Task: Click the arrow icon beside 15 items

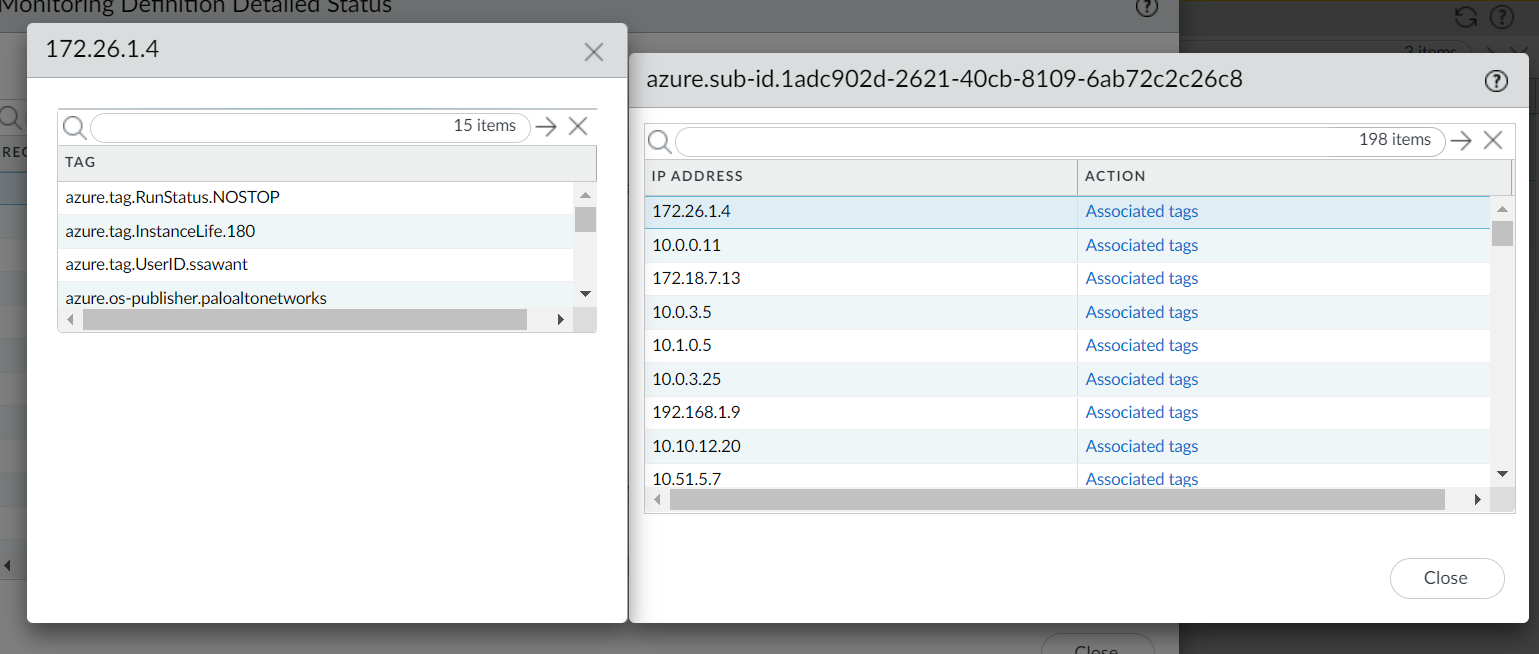Action: pyautogui.click(x=545, y=126)
